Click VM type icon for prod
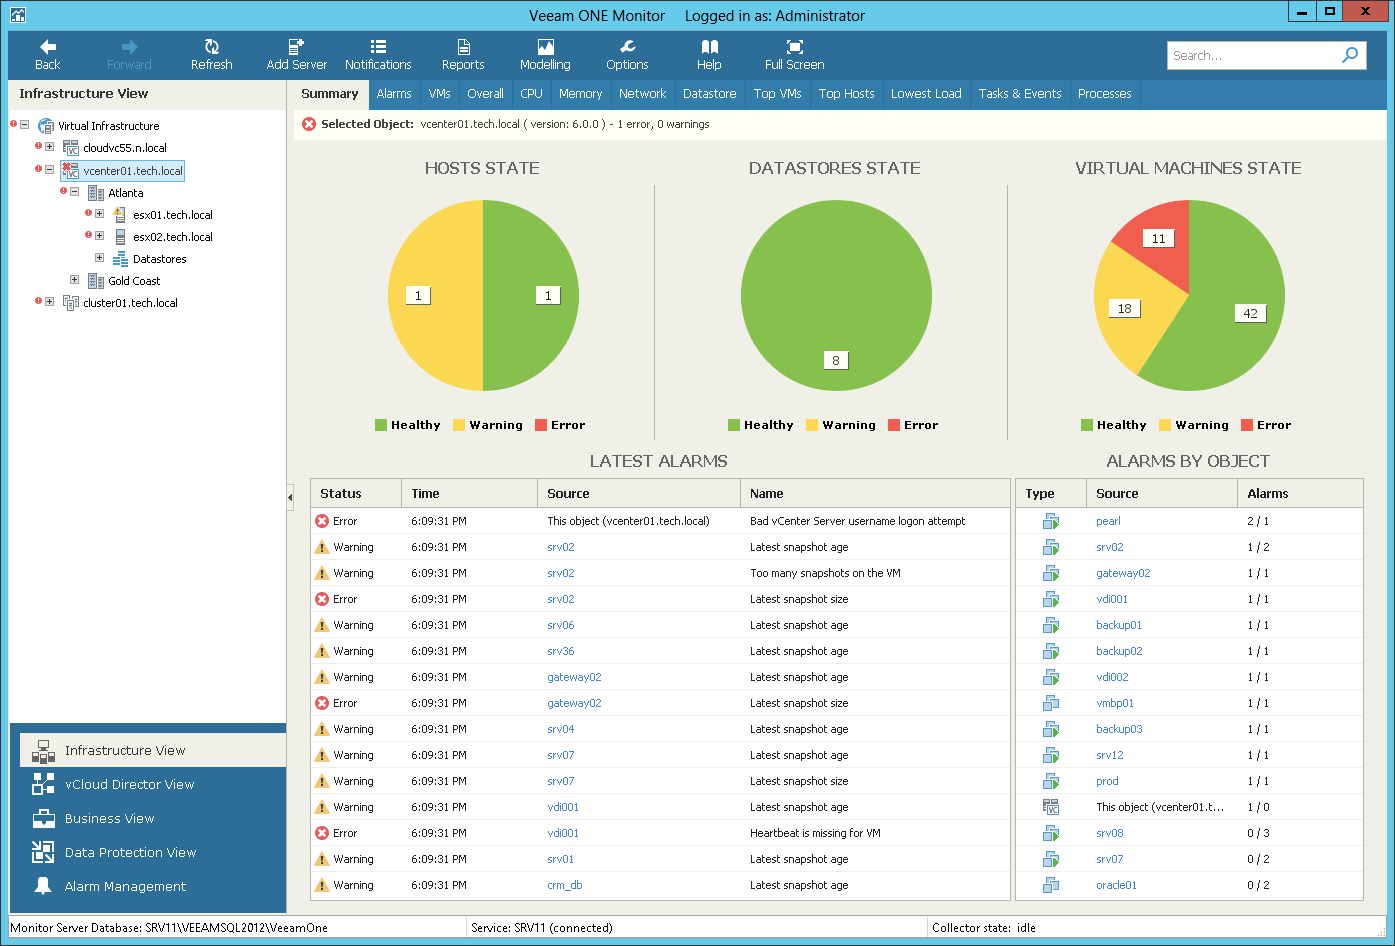 tap(1051, 781)
